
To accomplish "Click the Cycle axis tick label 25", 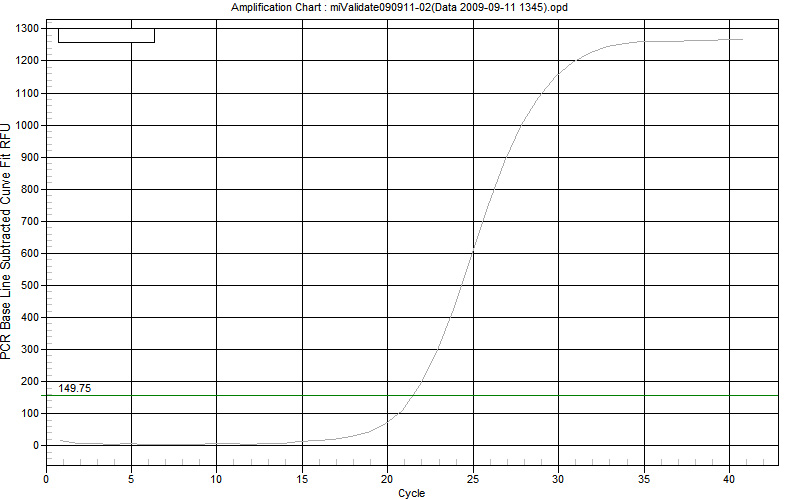I will point(473,479).
